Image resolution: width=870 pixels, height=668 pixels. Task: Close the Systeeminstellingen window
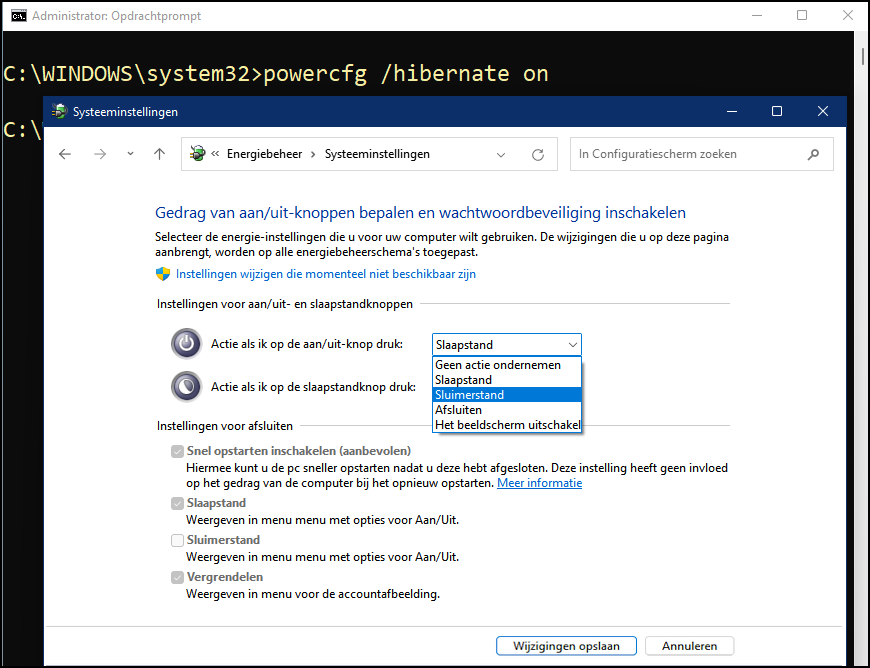823,112
